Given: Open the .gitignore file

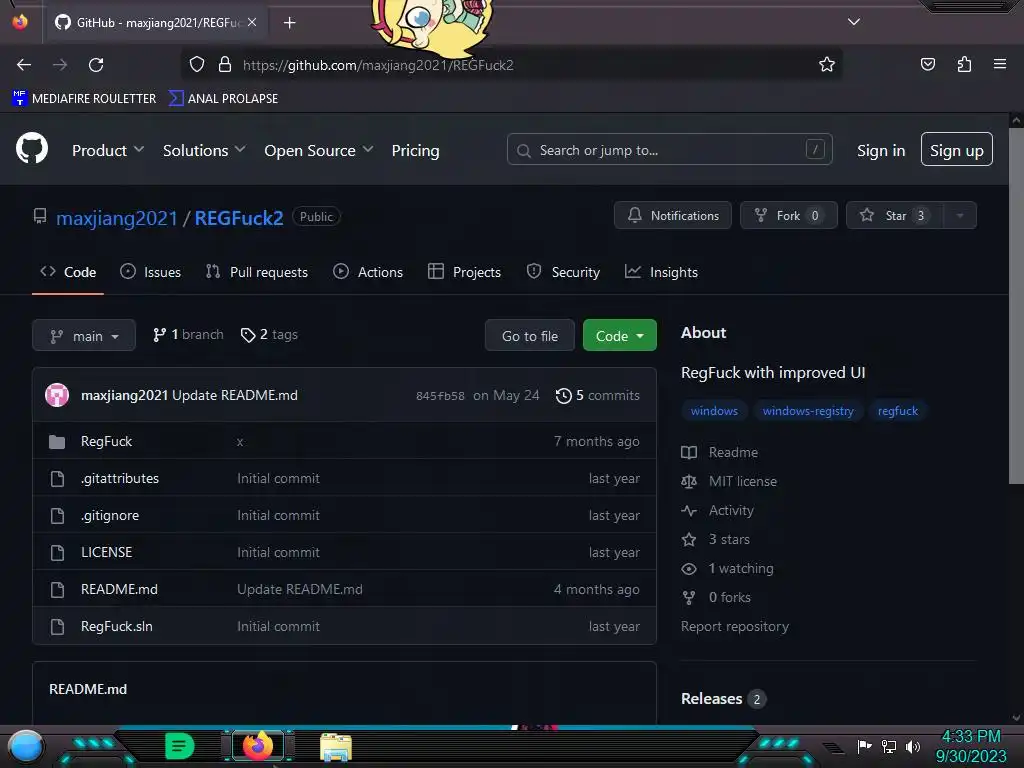Looking at the screenshot, I should click(110, 515).
